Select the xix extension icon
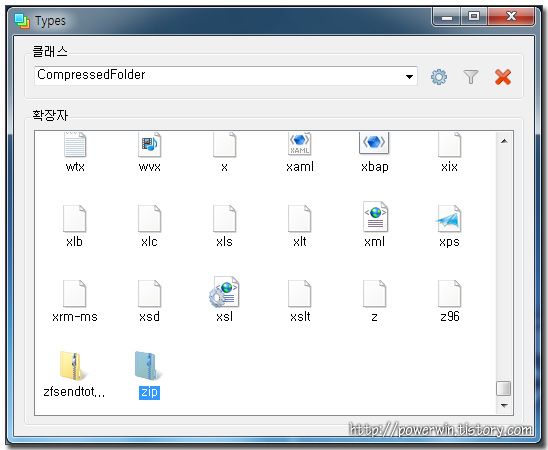Screen dimensions: 548x450 pyautogui.click(x=449, y=145)
